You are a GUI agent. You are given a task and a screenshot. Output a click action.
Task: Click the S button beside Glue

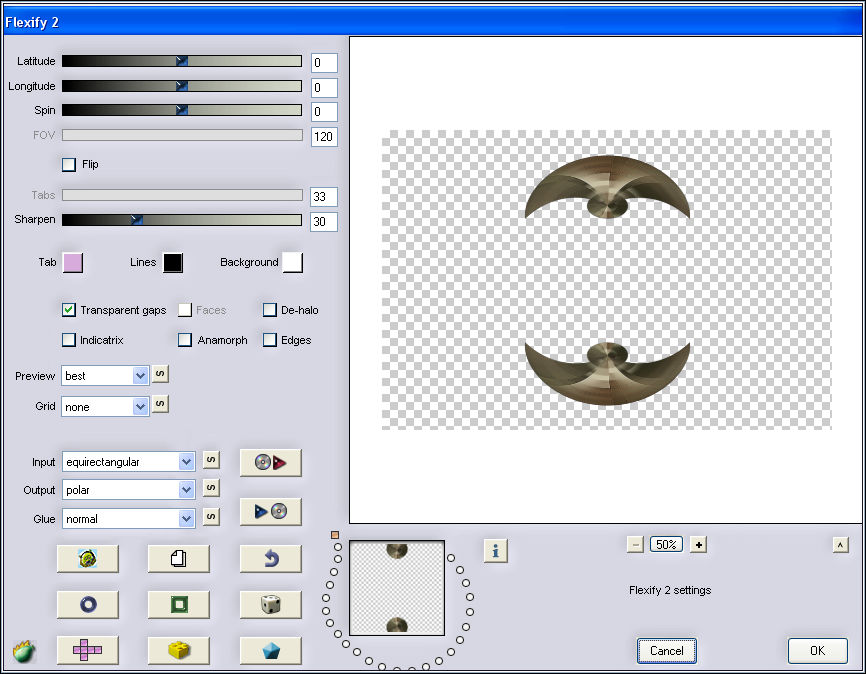[211, 517]
